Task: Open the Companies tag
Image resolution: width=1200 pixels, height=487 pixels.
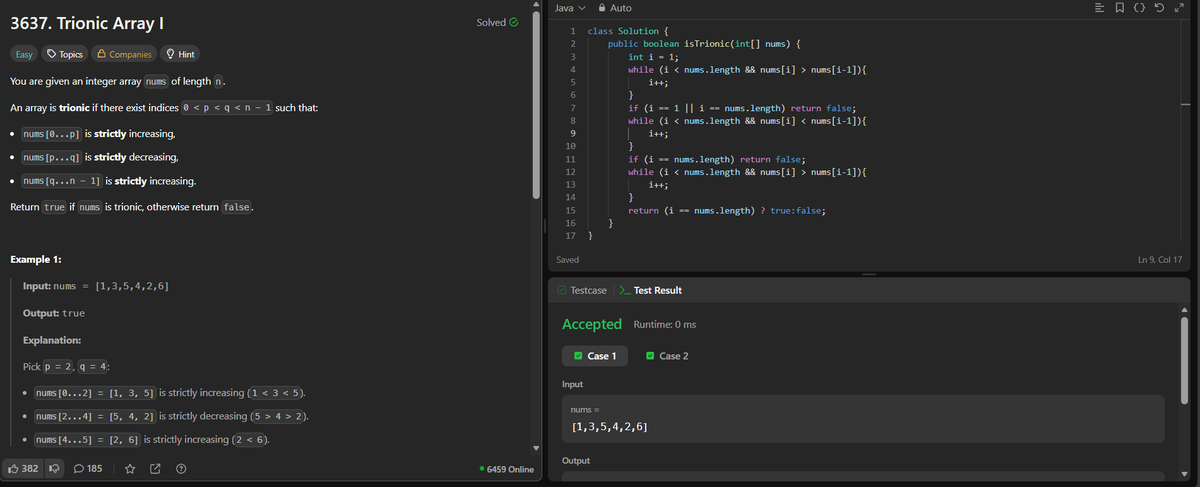Action: coord(124,54)
